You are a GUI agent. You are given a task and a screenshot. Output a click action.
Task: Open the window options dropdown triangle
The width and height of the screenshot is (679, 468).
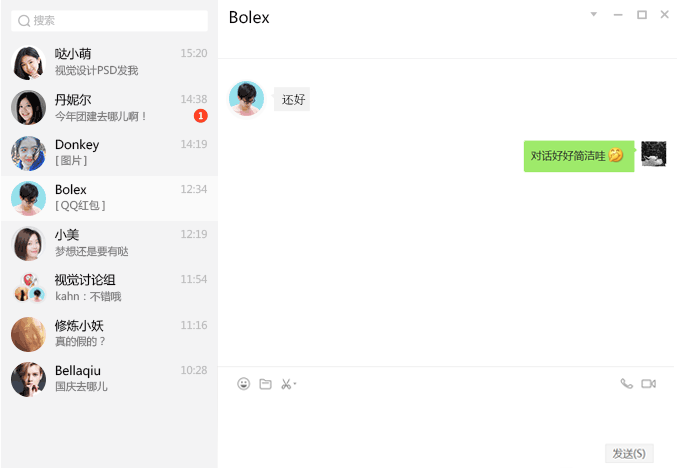coord(594,14)
